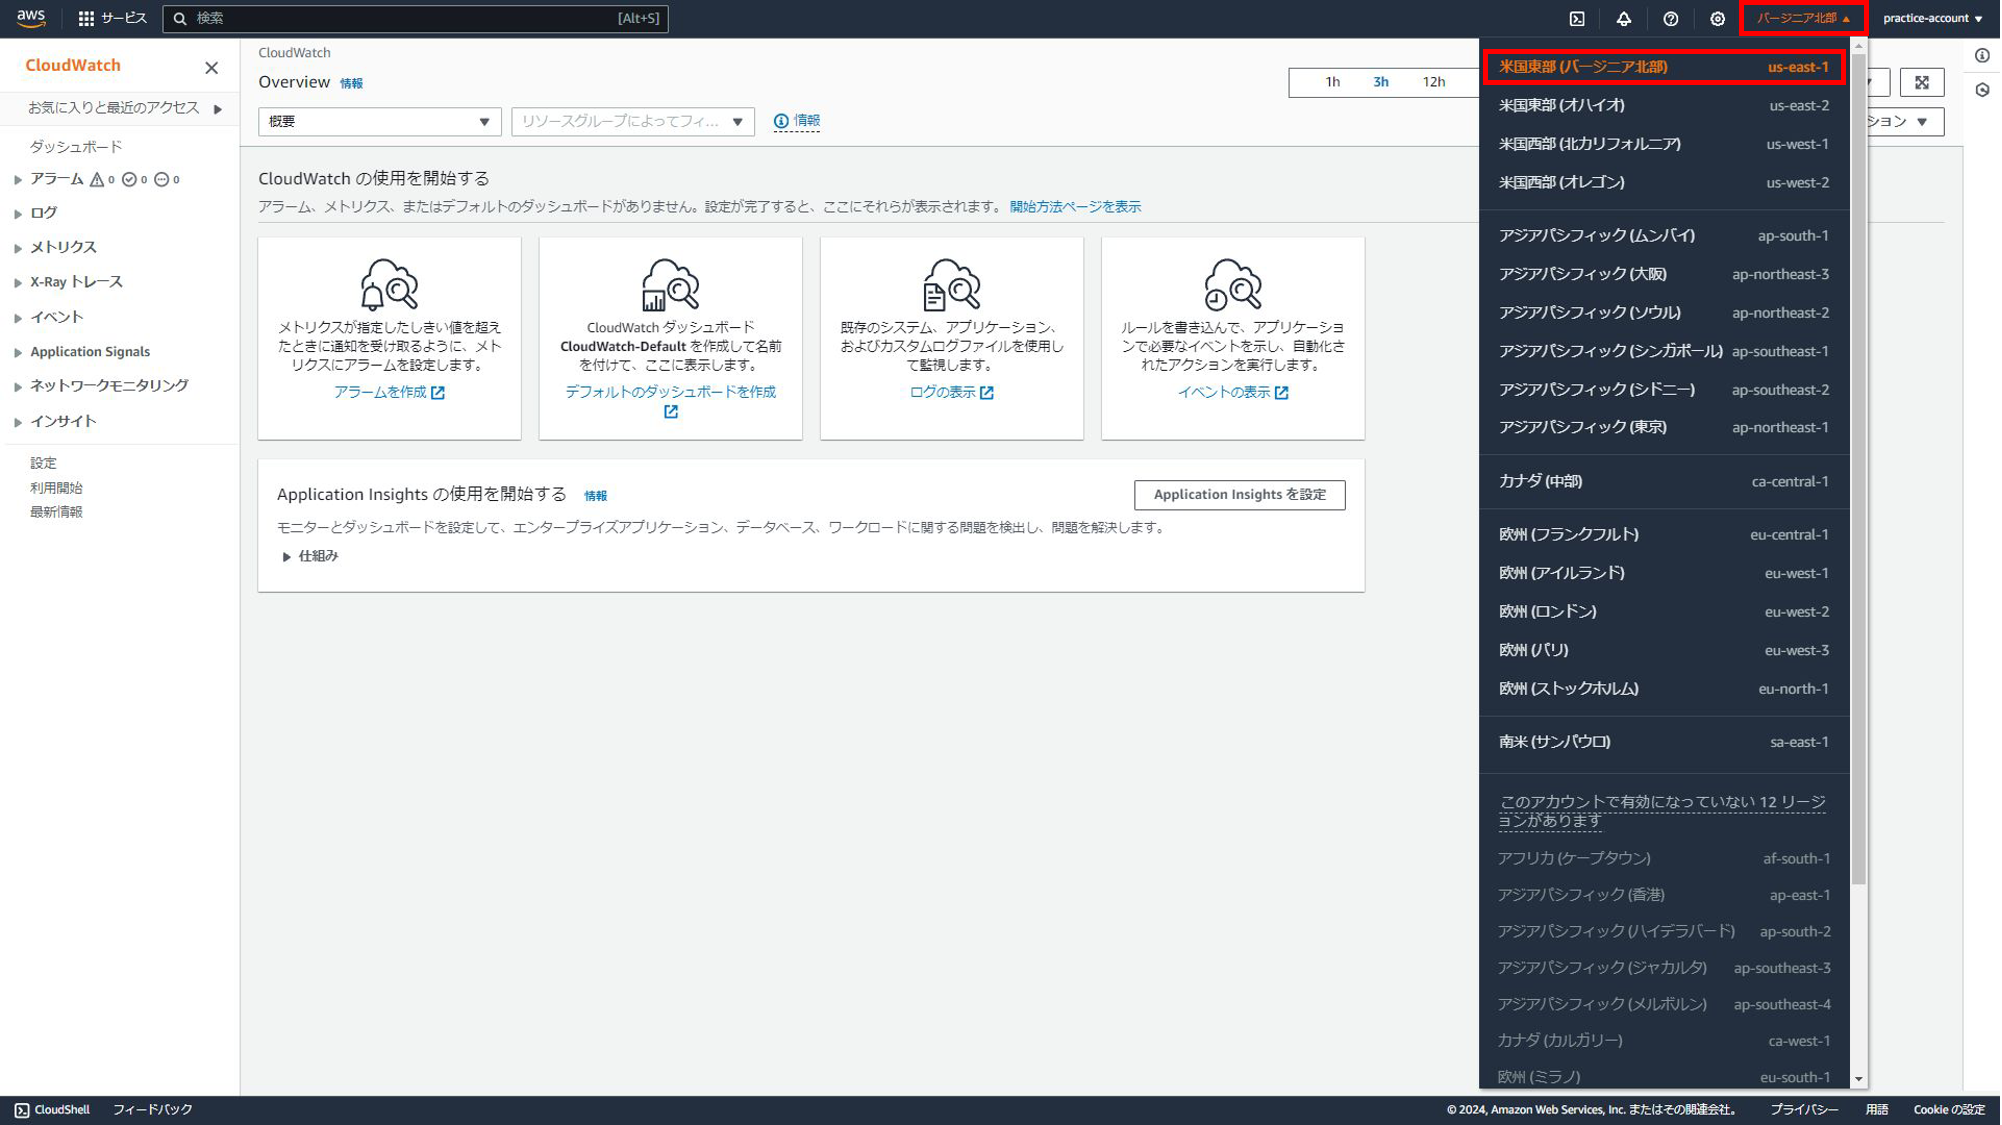
Task: Open the settings gear icon
Action: pos(1717,19)
